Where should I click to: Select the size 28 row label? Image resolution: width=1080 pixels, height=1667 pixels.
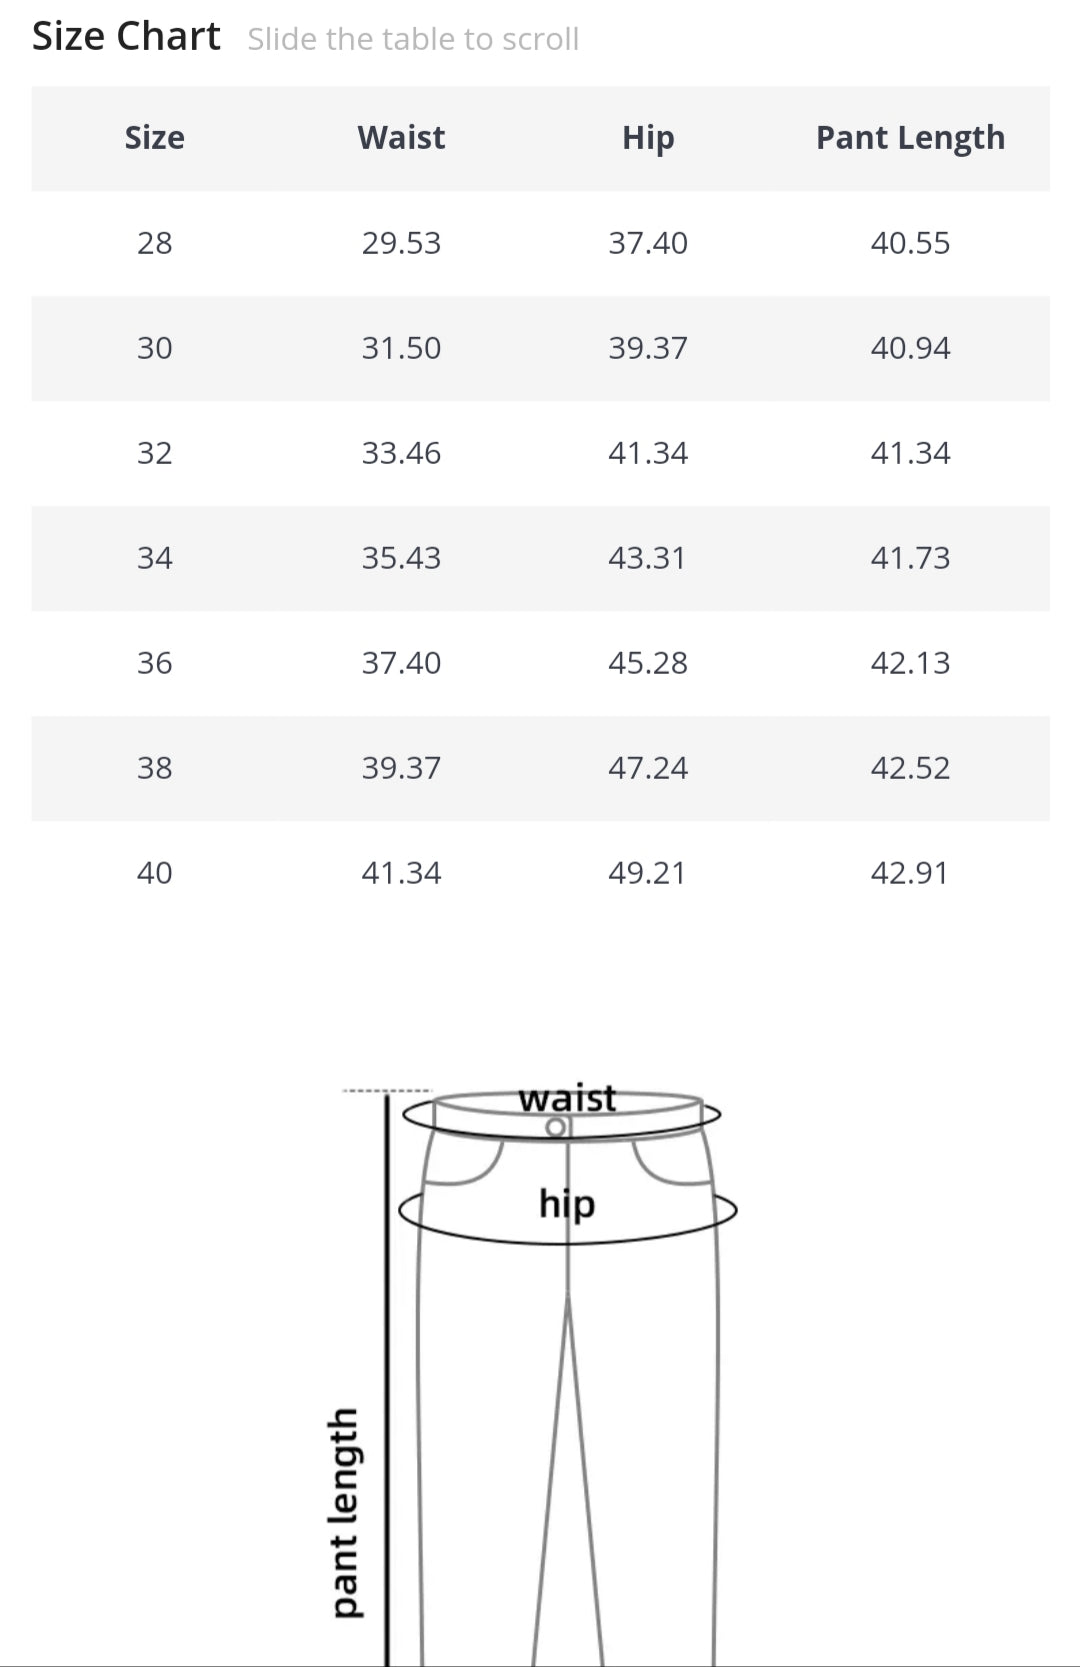pyautogui.click(x=154, y=243)
